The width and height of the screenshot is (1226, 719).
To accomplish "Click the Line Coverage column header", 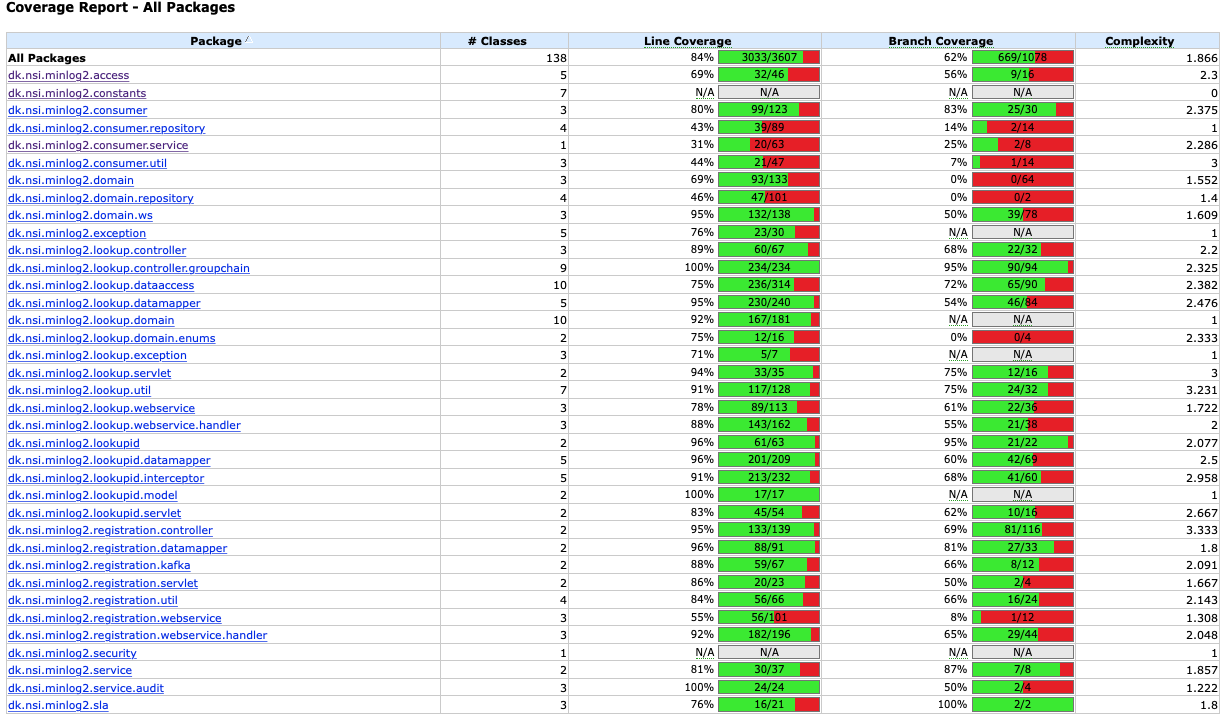I will tap(687, 41).
